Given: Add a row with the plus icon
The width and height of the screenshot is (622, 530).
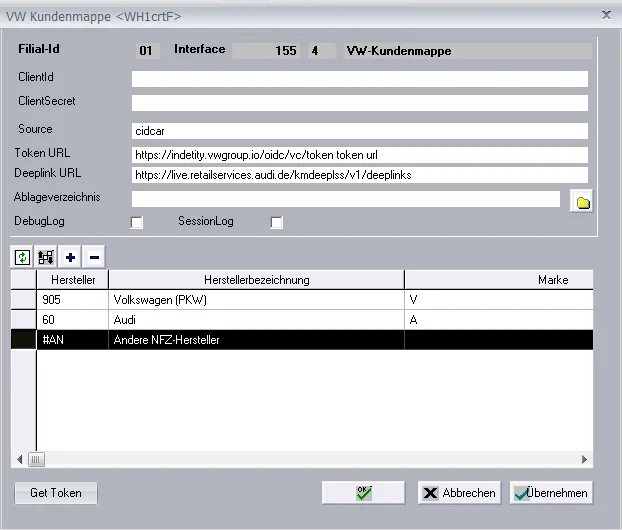Looking at the screenshot, I should [x=70, y=257].
